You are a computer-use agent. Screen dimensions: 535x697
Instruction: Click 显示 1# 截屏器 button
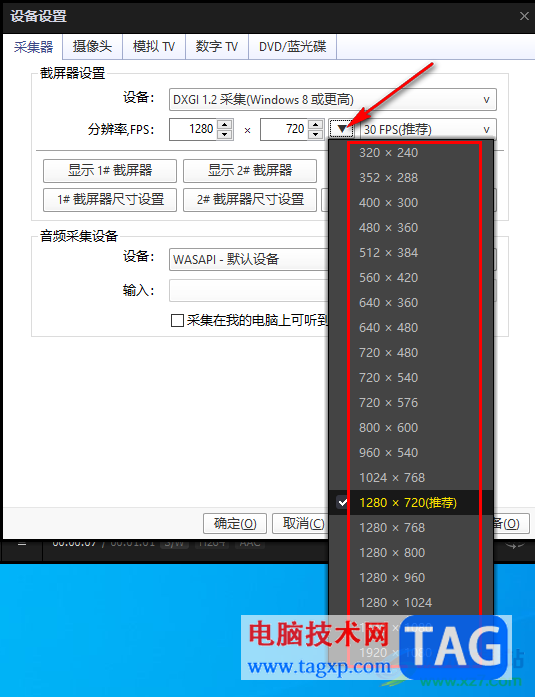coord(110,171)
